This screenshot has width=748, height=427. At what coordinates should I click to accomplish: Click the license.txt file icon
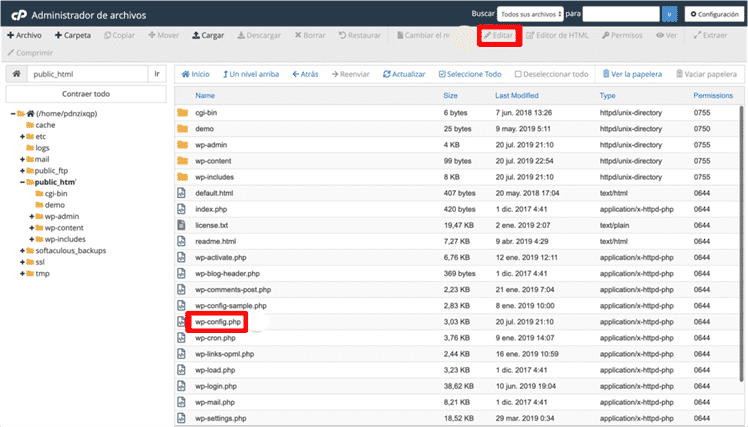click(181, 225)
